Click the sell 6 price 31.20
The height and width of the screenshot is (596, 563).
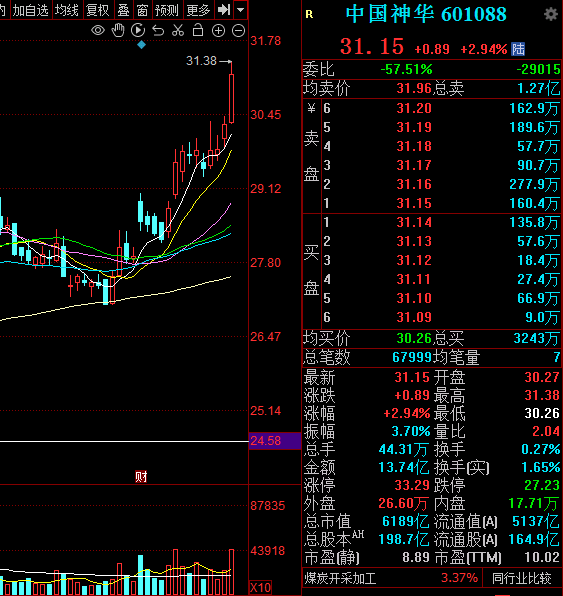pos(414,108)
